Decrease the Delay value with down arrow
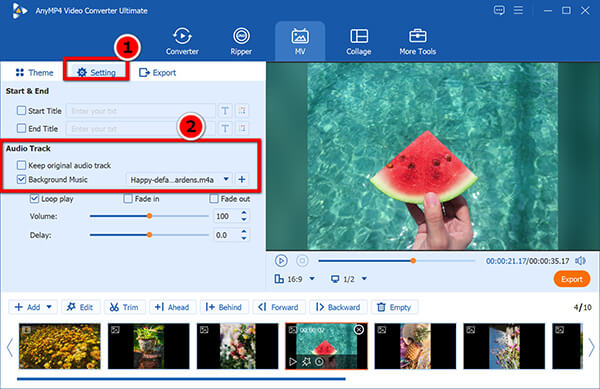 pos(244,238)
